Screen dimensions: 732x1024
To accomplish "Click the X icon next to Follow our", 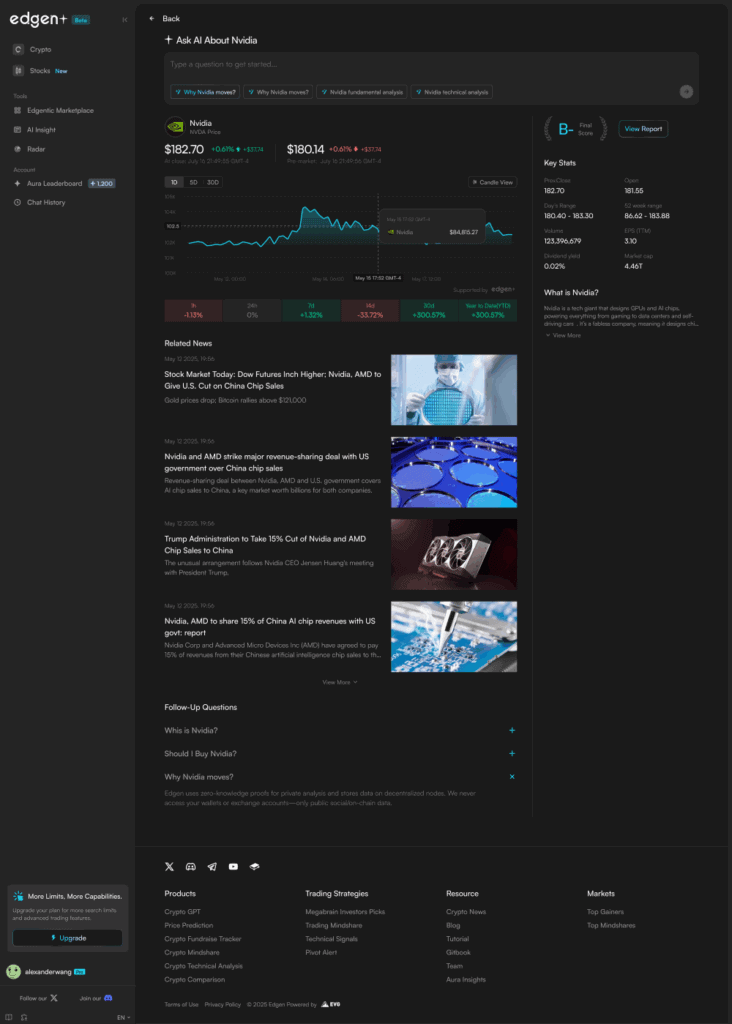I will point(54,998).
